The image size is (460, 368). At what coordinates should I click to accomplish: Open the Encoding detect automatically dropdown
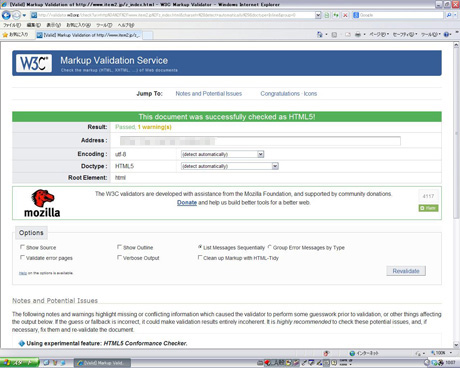(x=222, y=154)
